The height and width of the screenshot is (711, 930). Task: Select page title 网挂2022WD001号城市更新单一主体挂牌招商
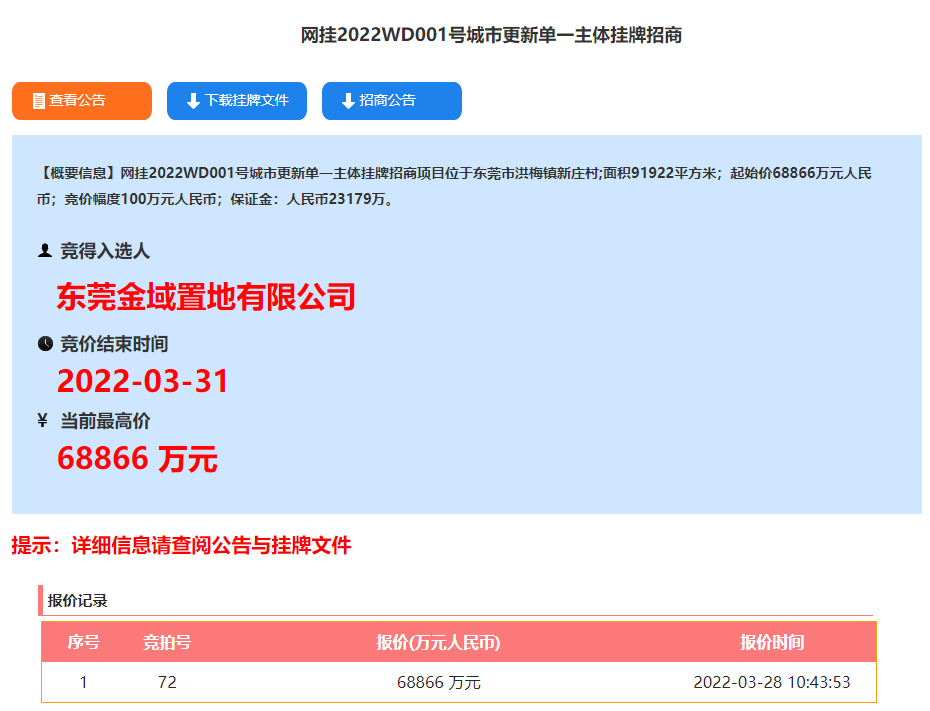[491, 35]
